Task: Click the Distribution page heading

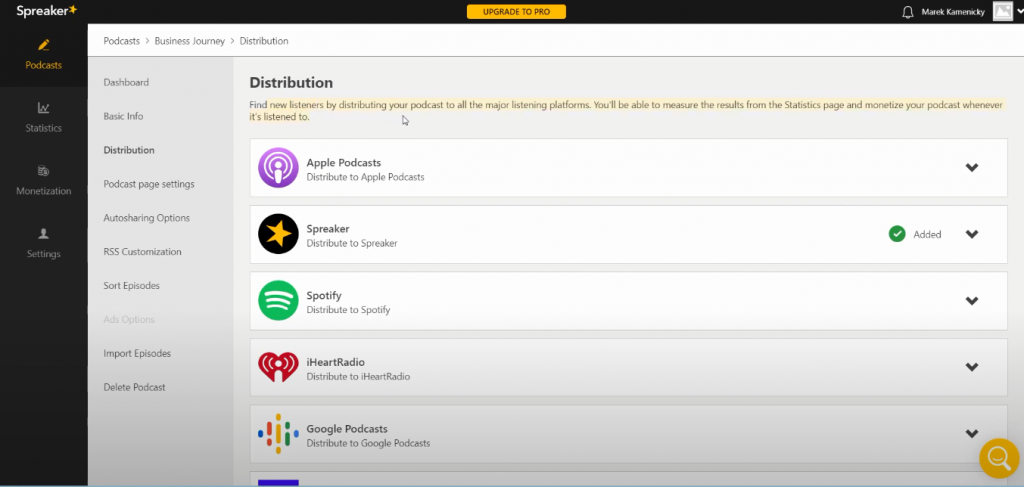Action: click(x=291, y=83)
